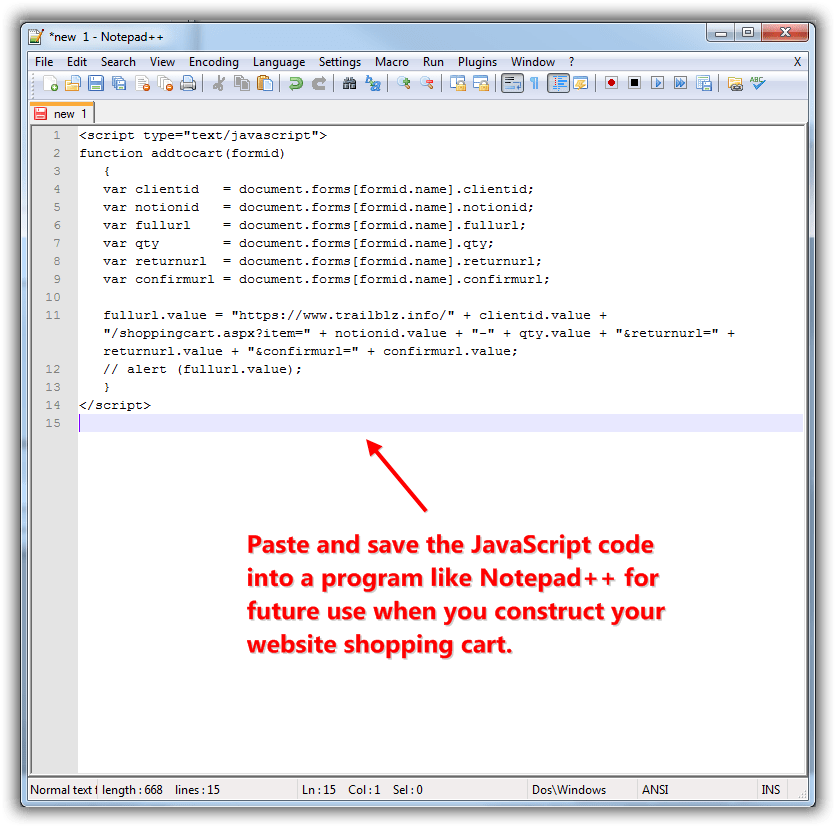Toggle Word Wrap from the toolbar
The height and width of the screenshot is (827, 836).
[x=512, y=84]
